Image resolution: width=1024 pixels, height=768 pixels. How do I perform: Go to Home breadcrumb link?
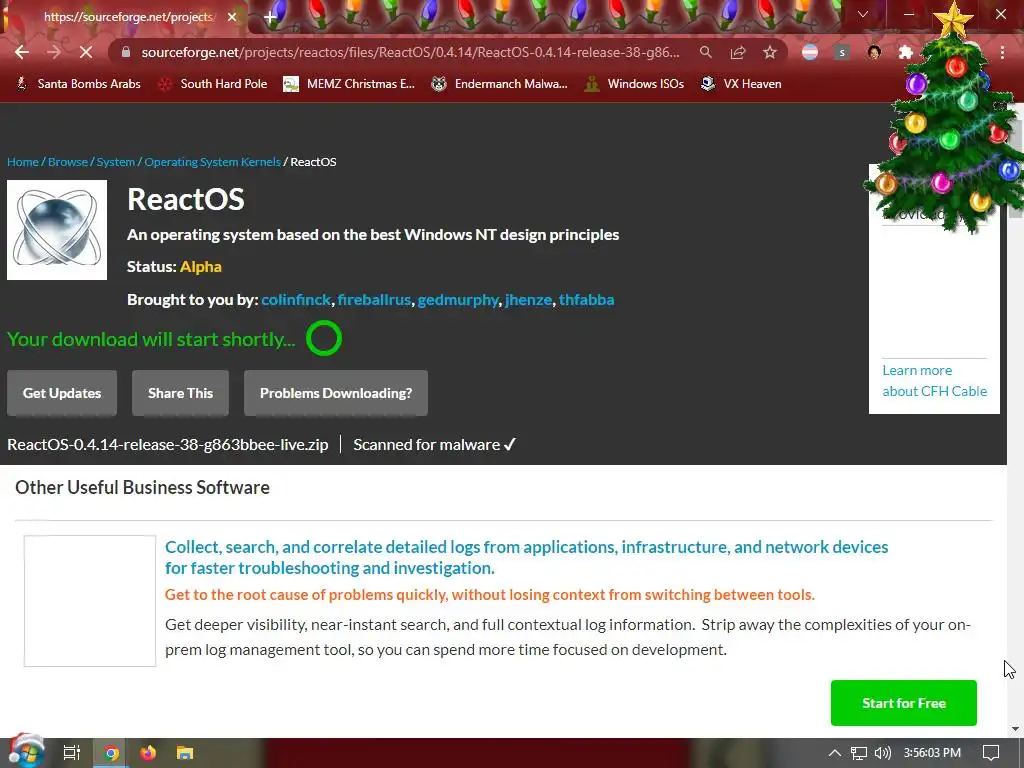click(23, 162)
